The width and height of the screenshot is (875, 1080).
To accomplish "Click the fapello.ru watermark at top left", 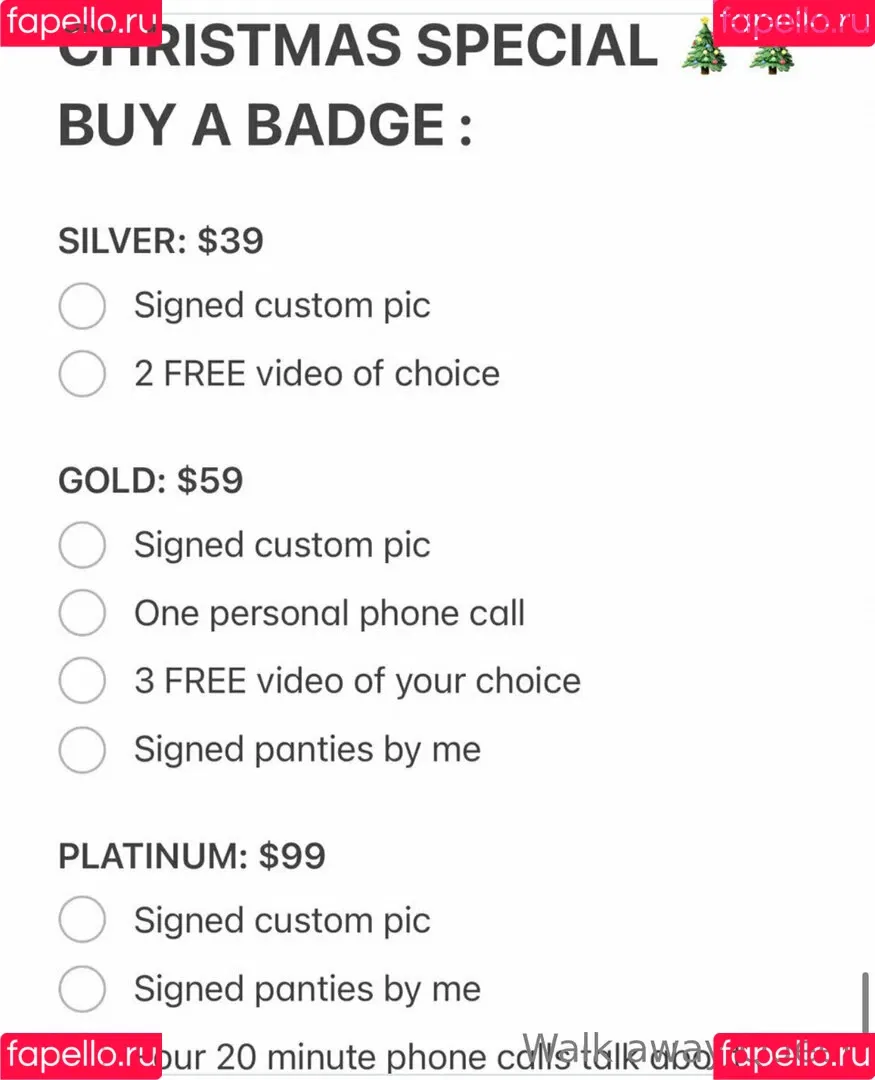I will (x=81, y=23).
